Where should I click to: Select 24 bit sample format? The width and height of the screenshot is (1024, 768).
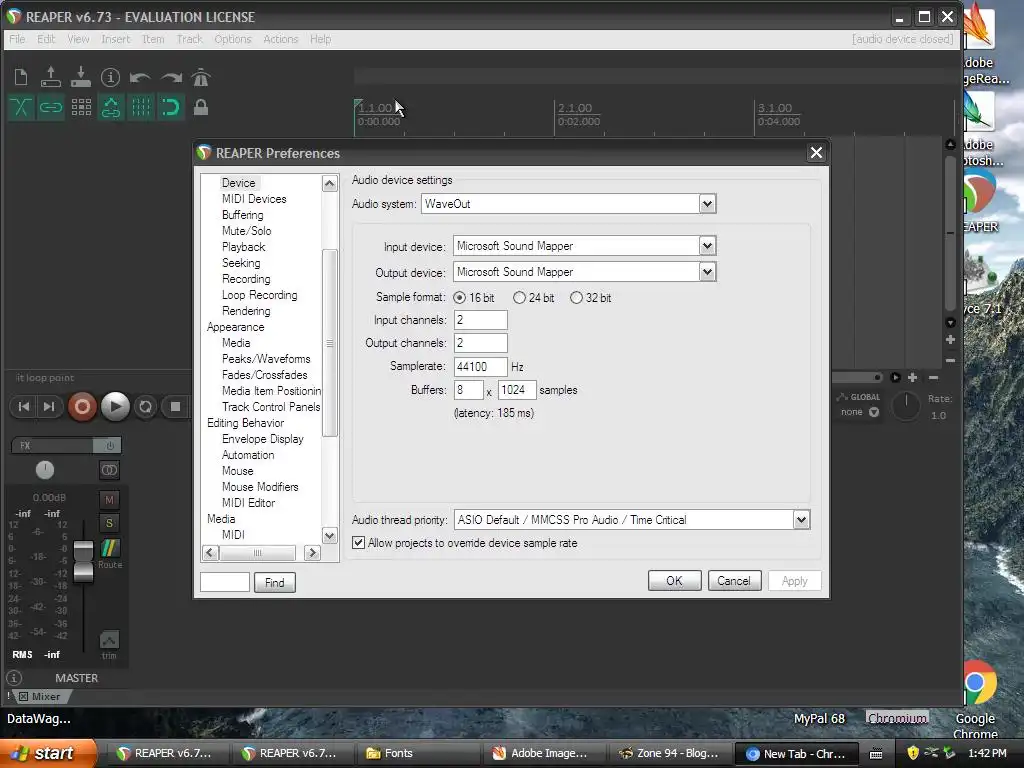click(x=519, y=298)
